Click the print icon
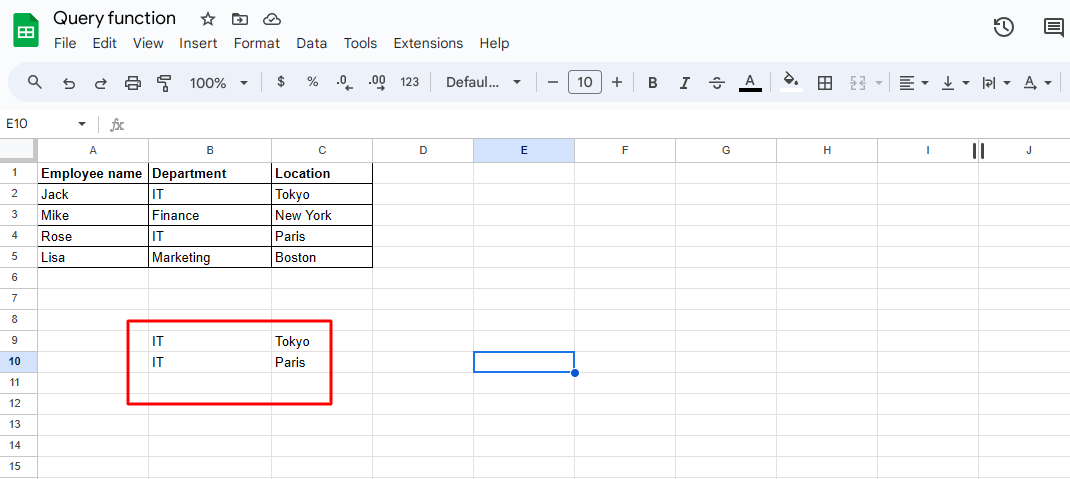Viewport: 1070px width, 479px height. tap(133, 83)
